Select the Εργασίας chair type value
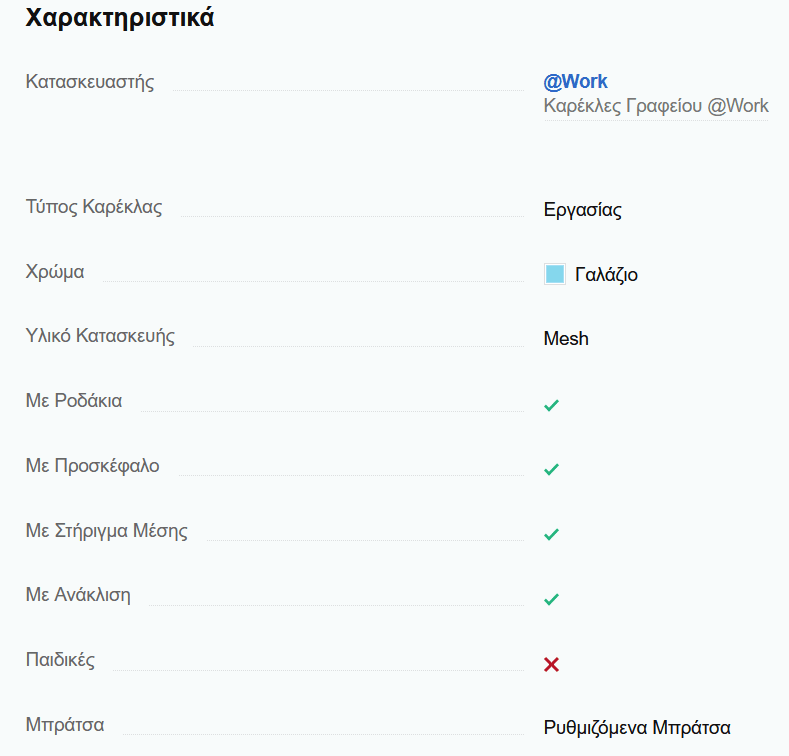The image size is (789, 756). [583, 210]
